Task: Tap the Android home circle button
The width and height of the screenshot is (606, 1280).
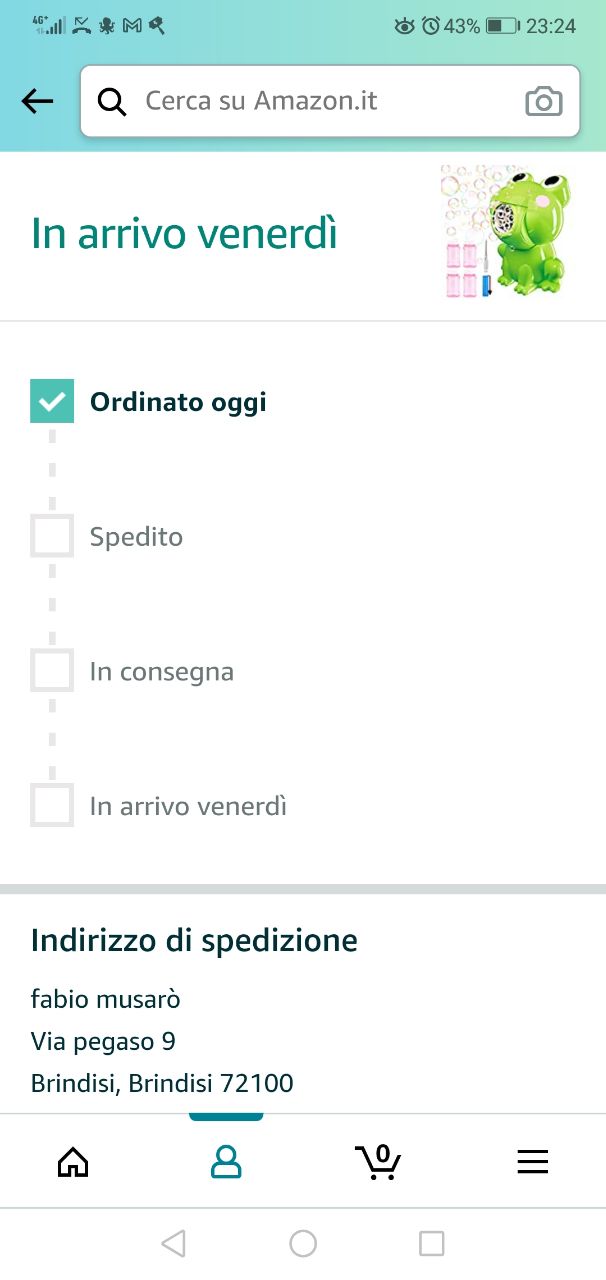Action: pyautogui.click(x=303, y=1243)
